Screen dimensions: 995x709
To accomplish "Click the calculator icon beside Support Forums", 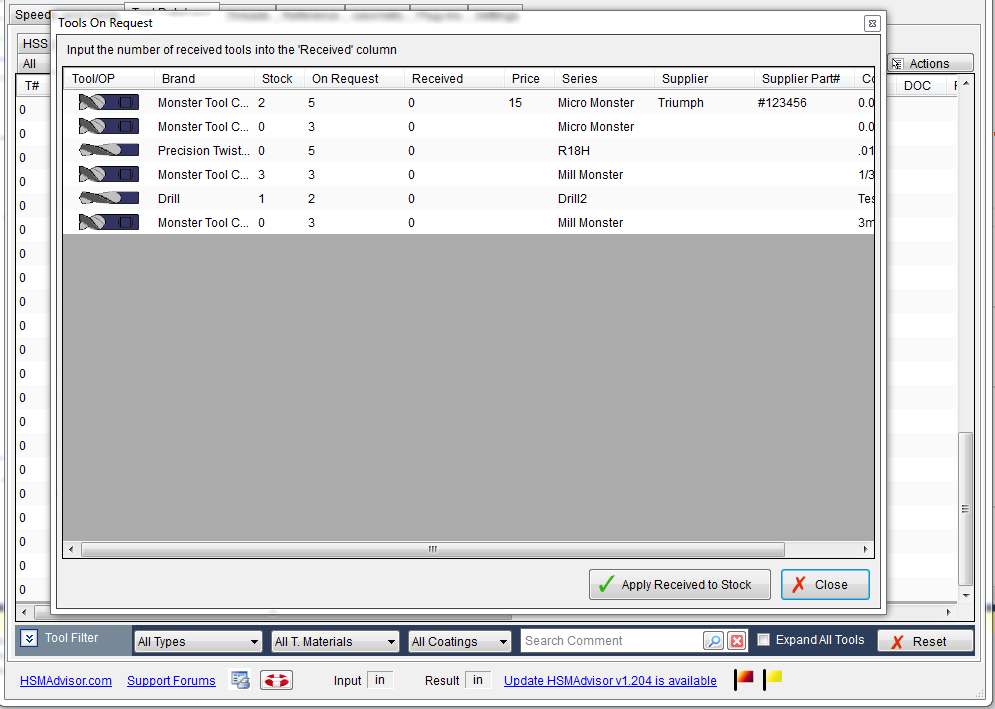I will (240, 680).
